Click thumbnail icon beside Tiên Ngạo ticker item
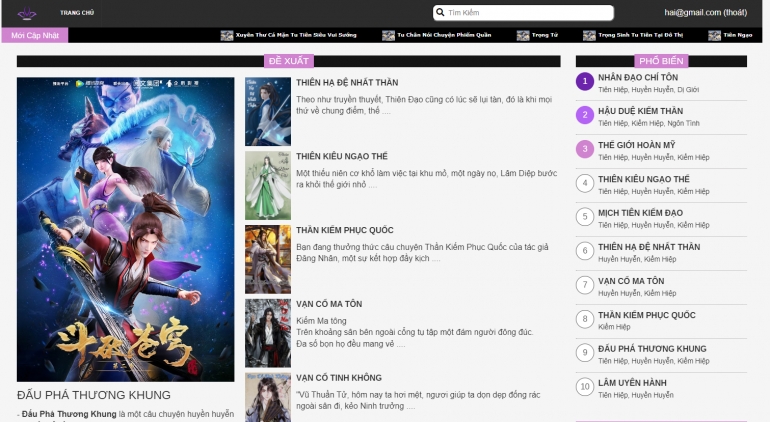The width and height of the screenshot is (770, 422). 715,35
